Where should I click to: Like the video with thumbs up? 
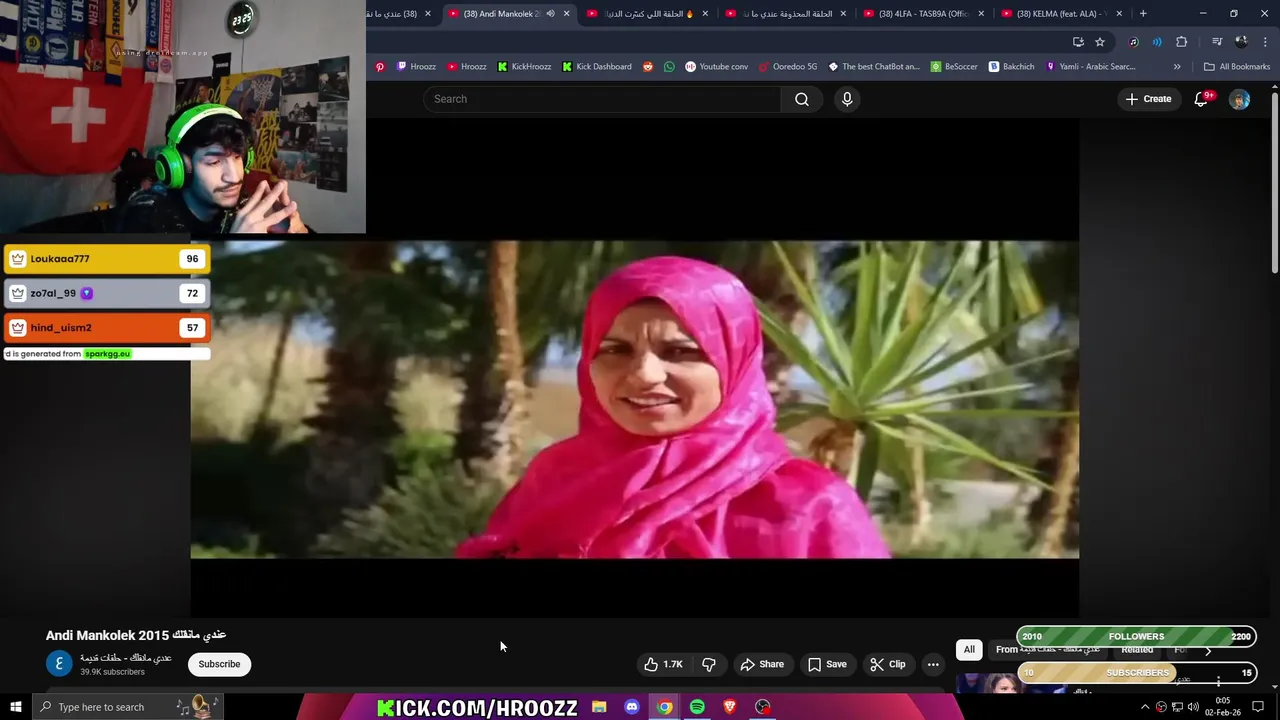(x=663, y=664)
